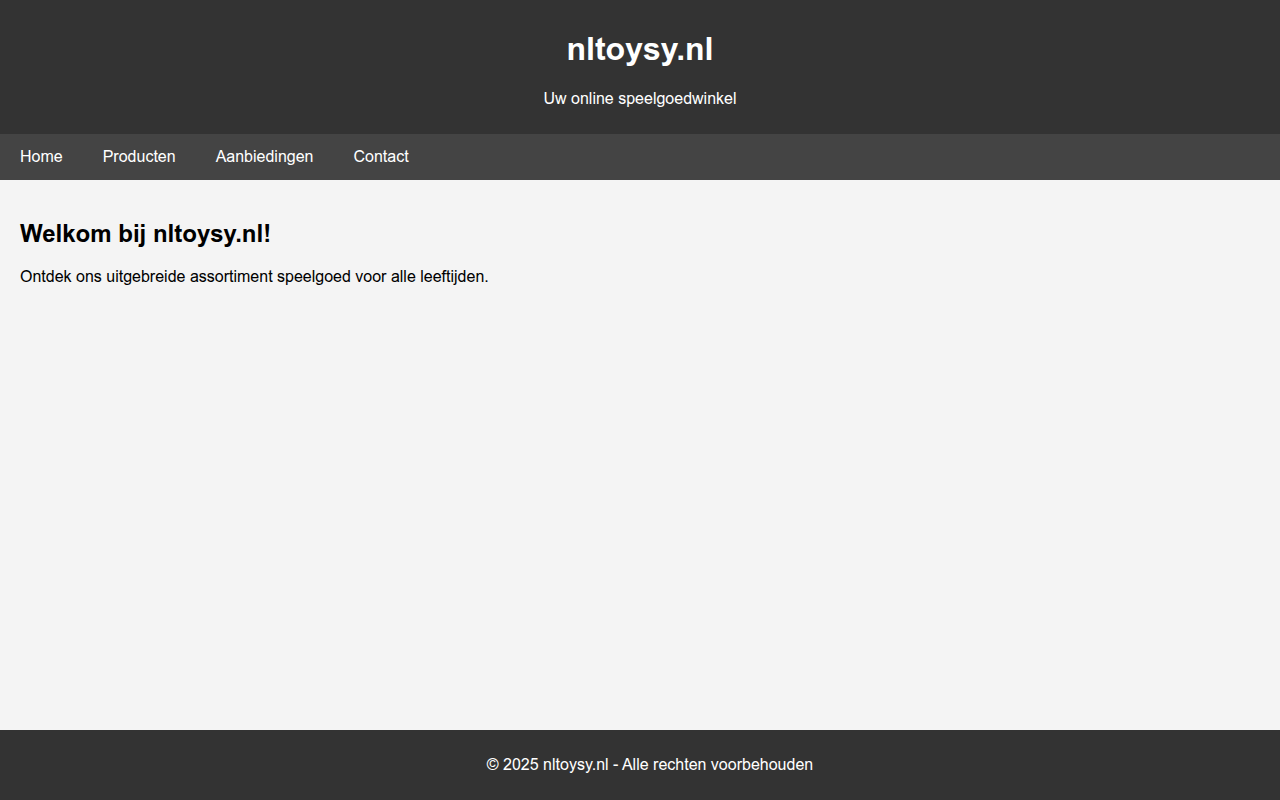Click the nltoysy.nl site title
The width and height of the screenshot is (1280, 800).
pyautogui.click(x=640, y=49)
